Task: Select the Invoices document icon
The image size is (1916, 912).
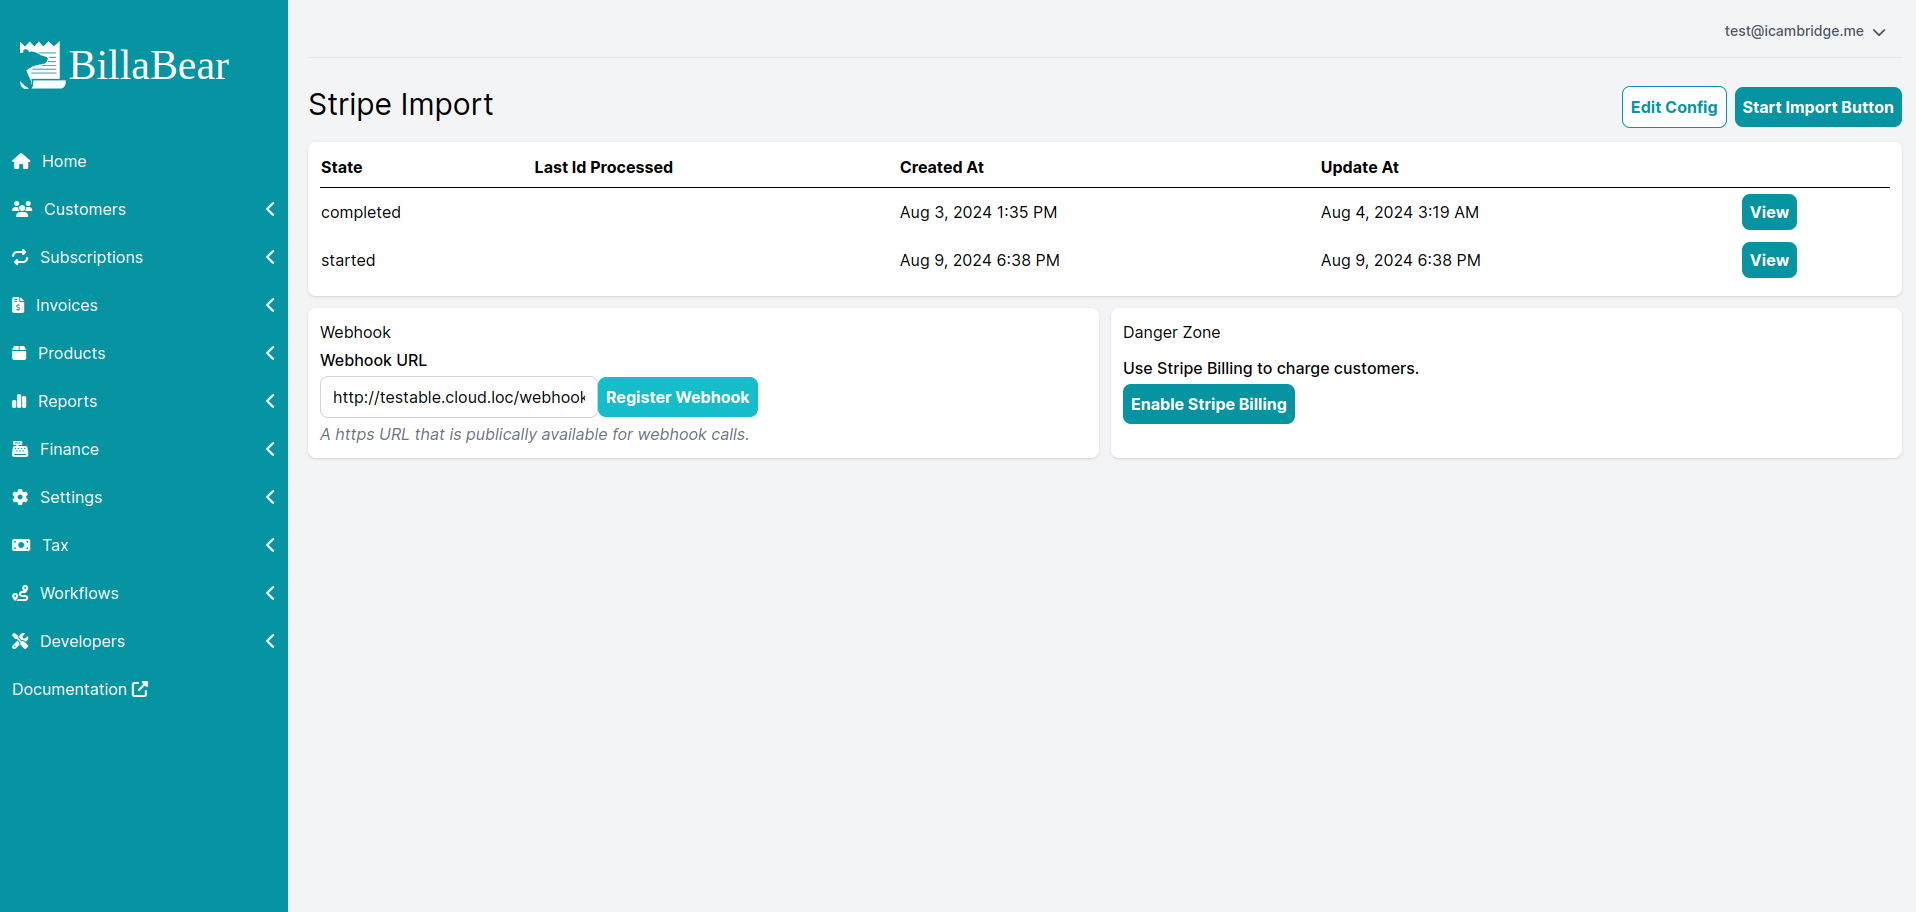Action: (21, 305)
